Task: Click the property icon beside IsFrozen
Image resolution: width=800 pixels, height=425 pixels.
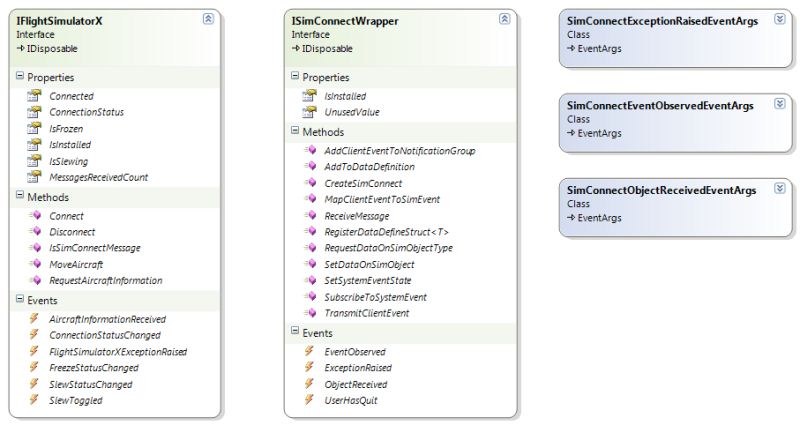Action: pyautogui.click(x=34, y=128)
